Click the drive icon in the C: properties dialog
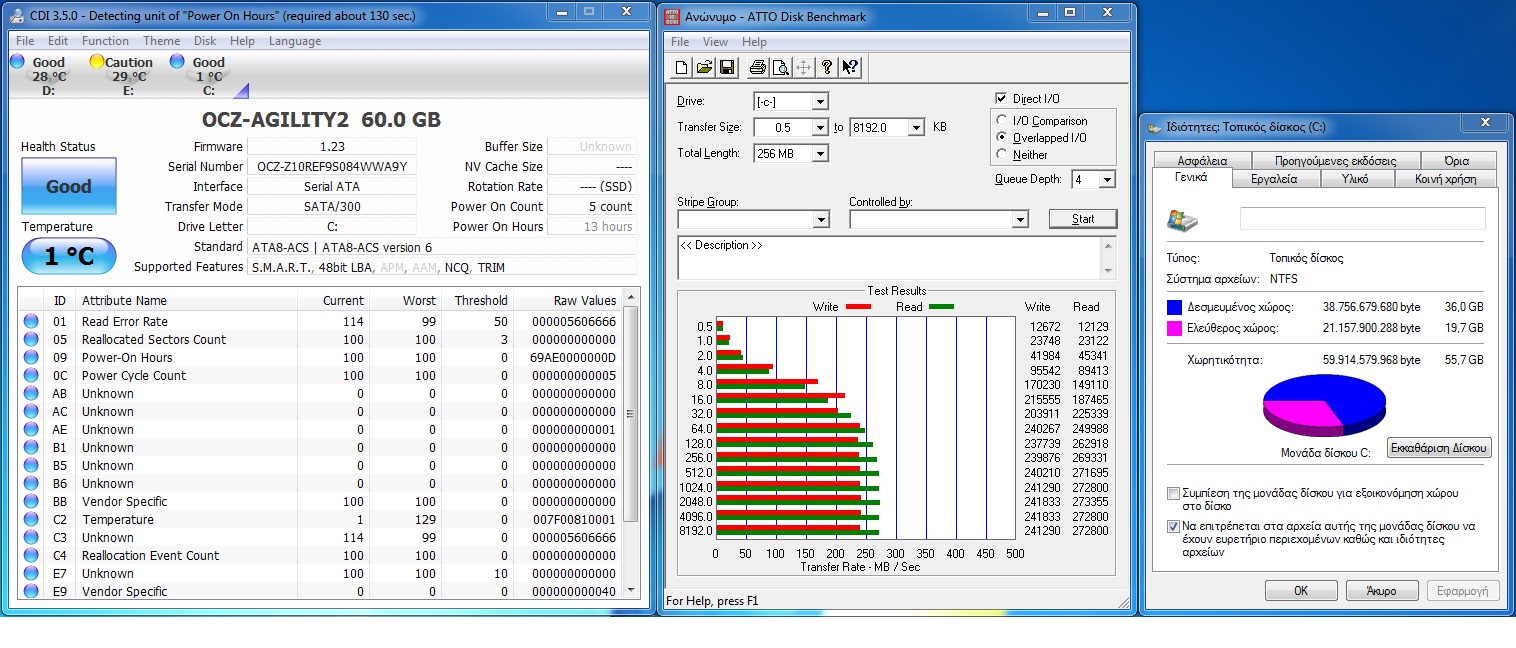Viewport: 1516px width, 648px height. coord(1183,221)
